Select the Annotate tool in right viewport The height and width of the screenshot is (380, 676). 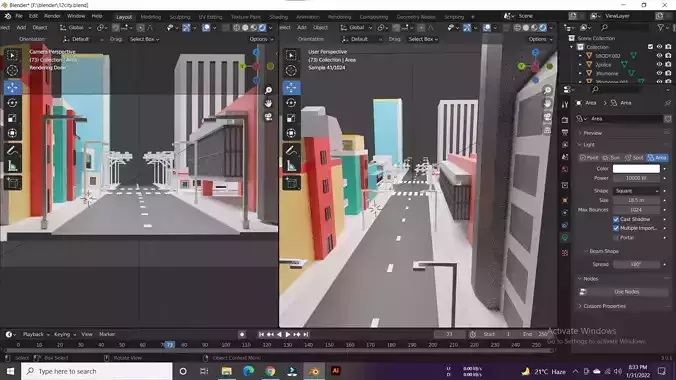[291, 151]
